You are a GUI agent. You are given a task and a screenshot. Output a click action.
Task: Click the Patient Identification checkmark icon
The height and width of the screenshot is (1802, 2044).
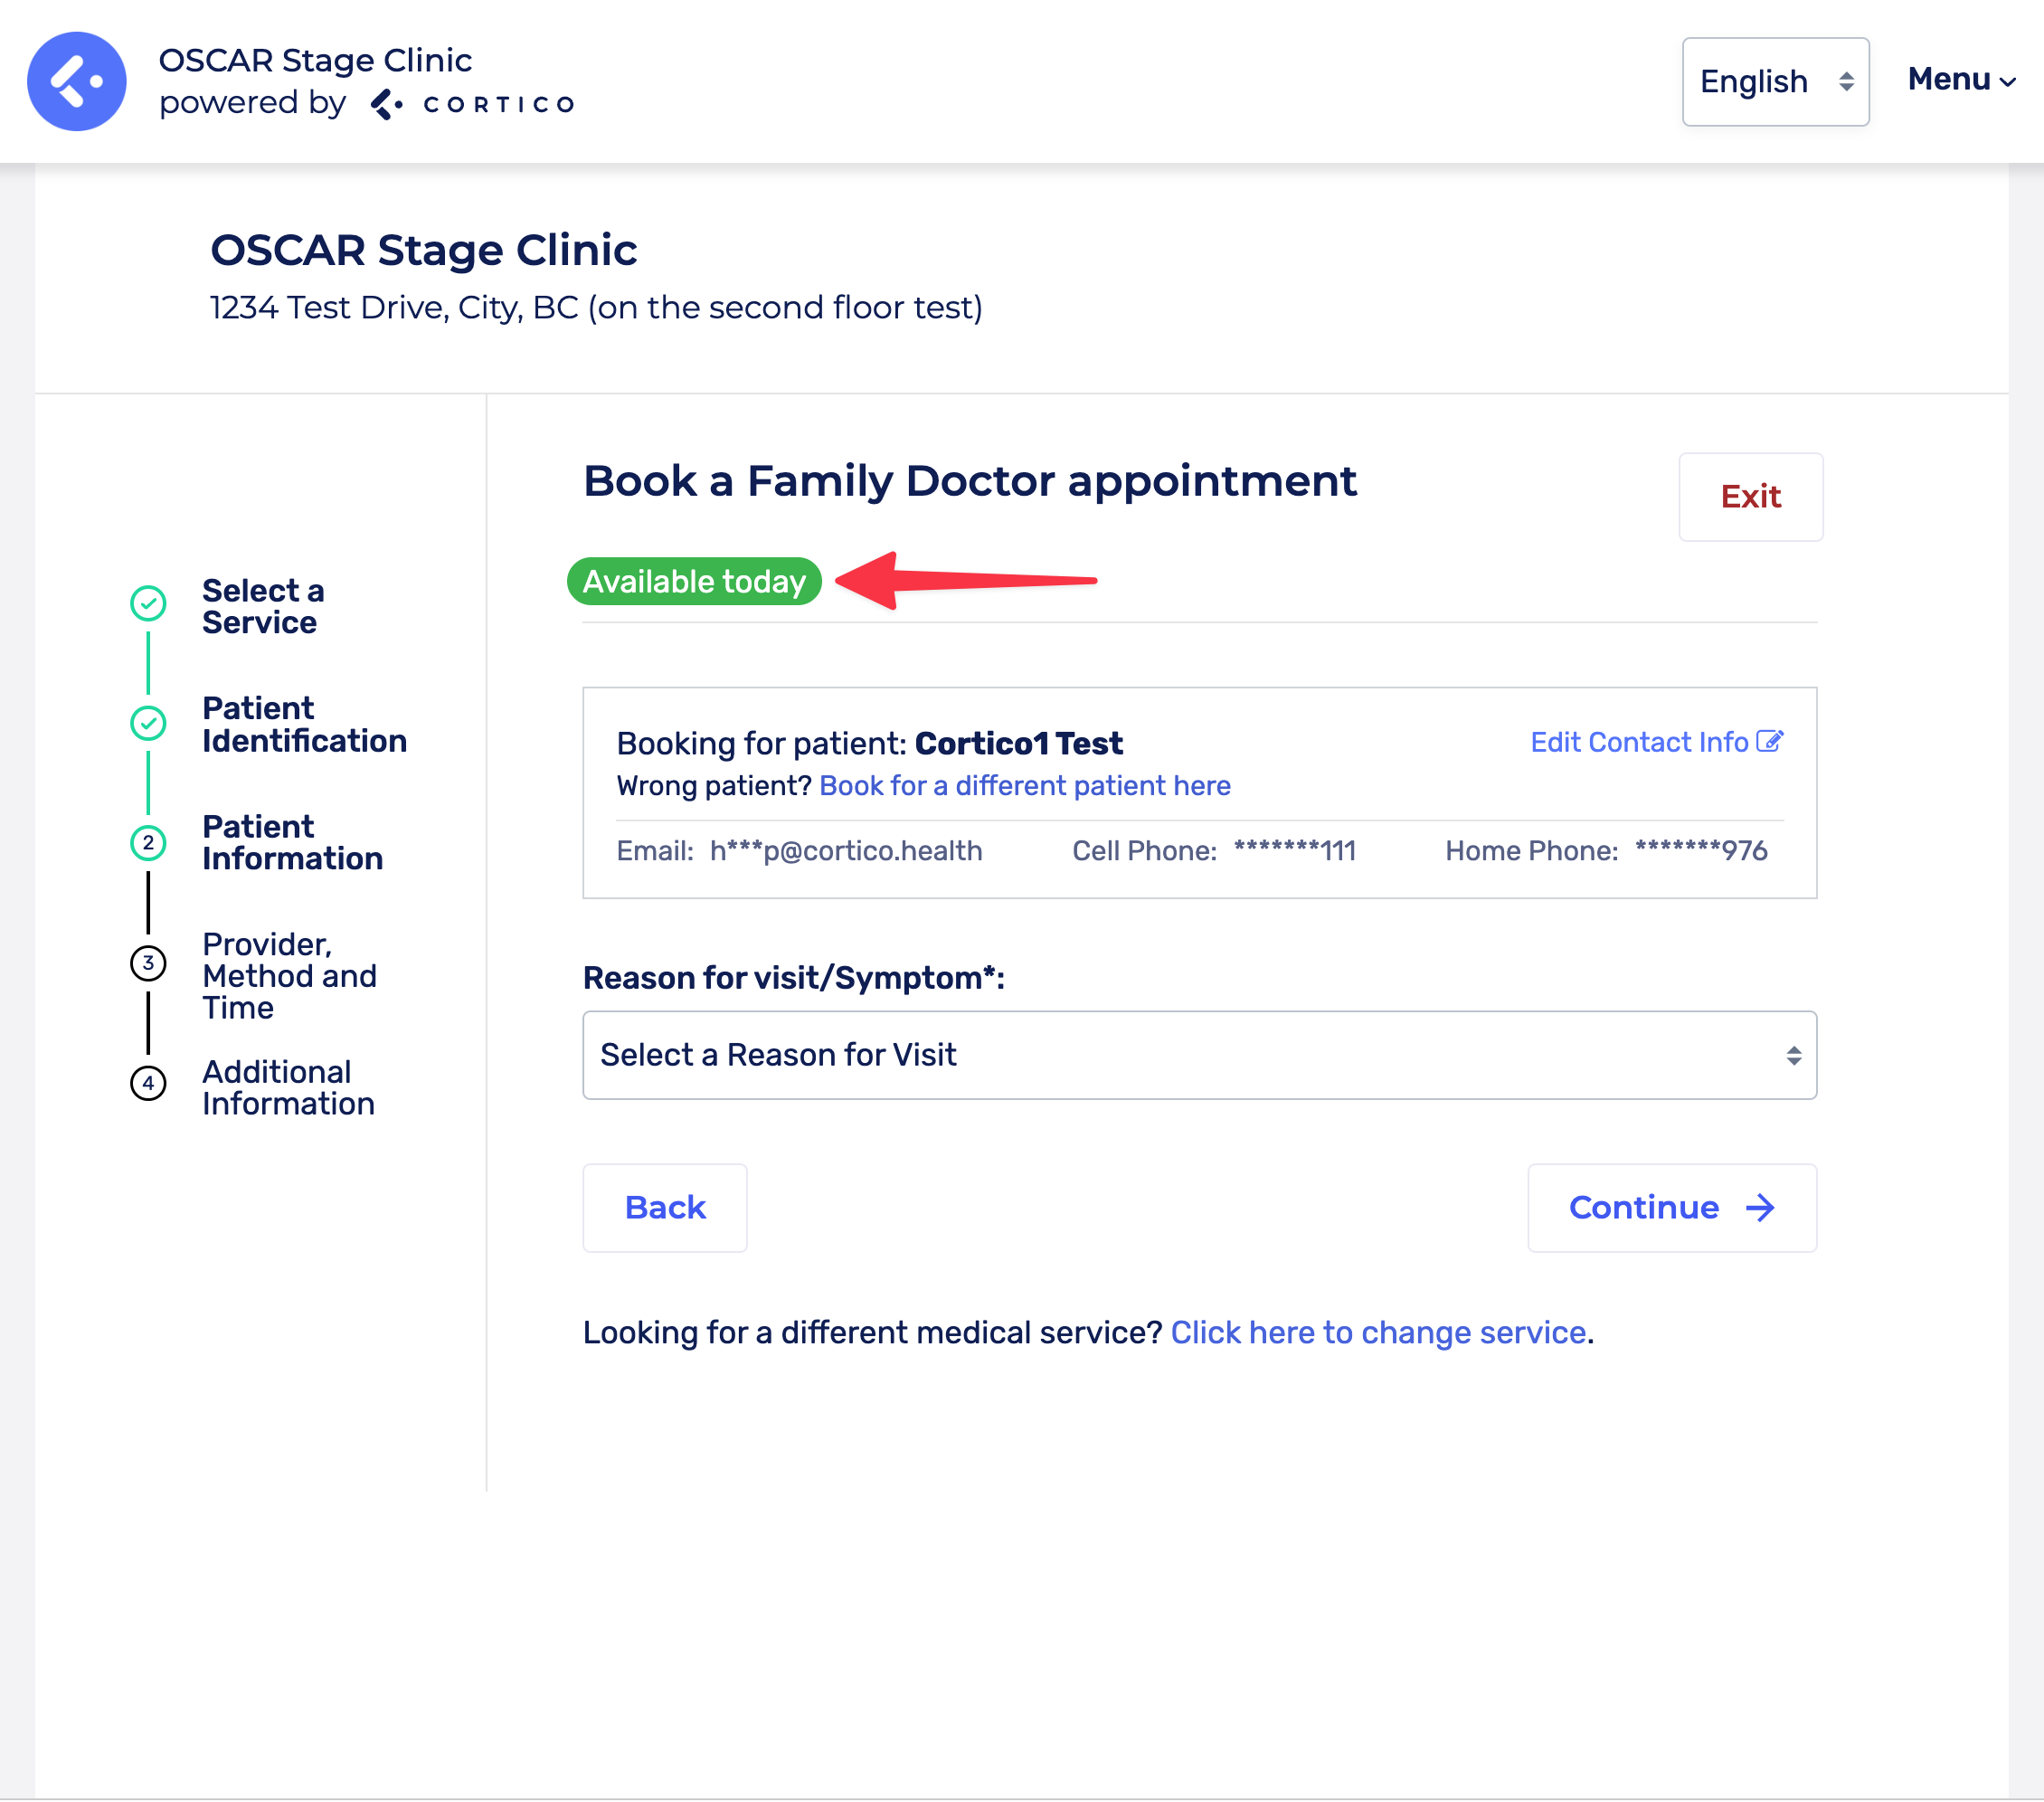click(x=148, y=722)
